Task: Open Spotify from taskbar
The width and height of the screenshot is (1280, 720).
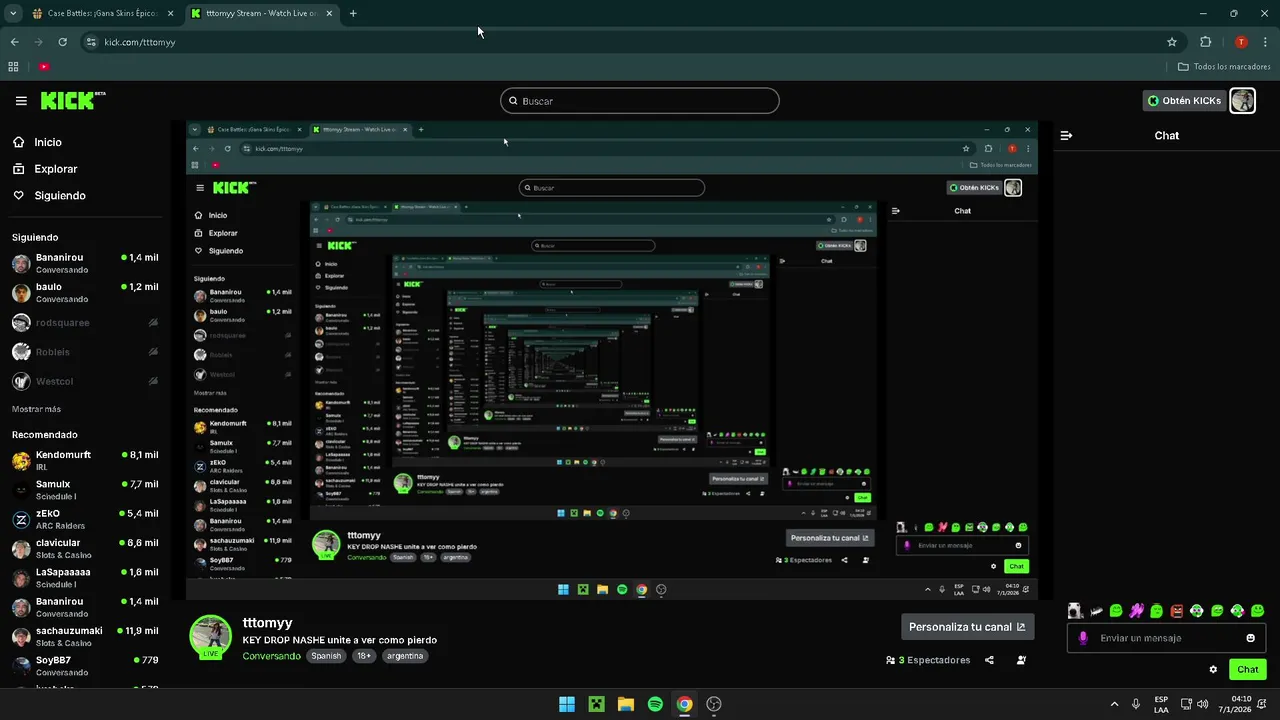Action: [655, 704]
